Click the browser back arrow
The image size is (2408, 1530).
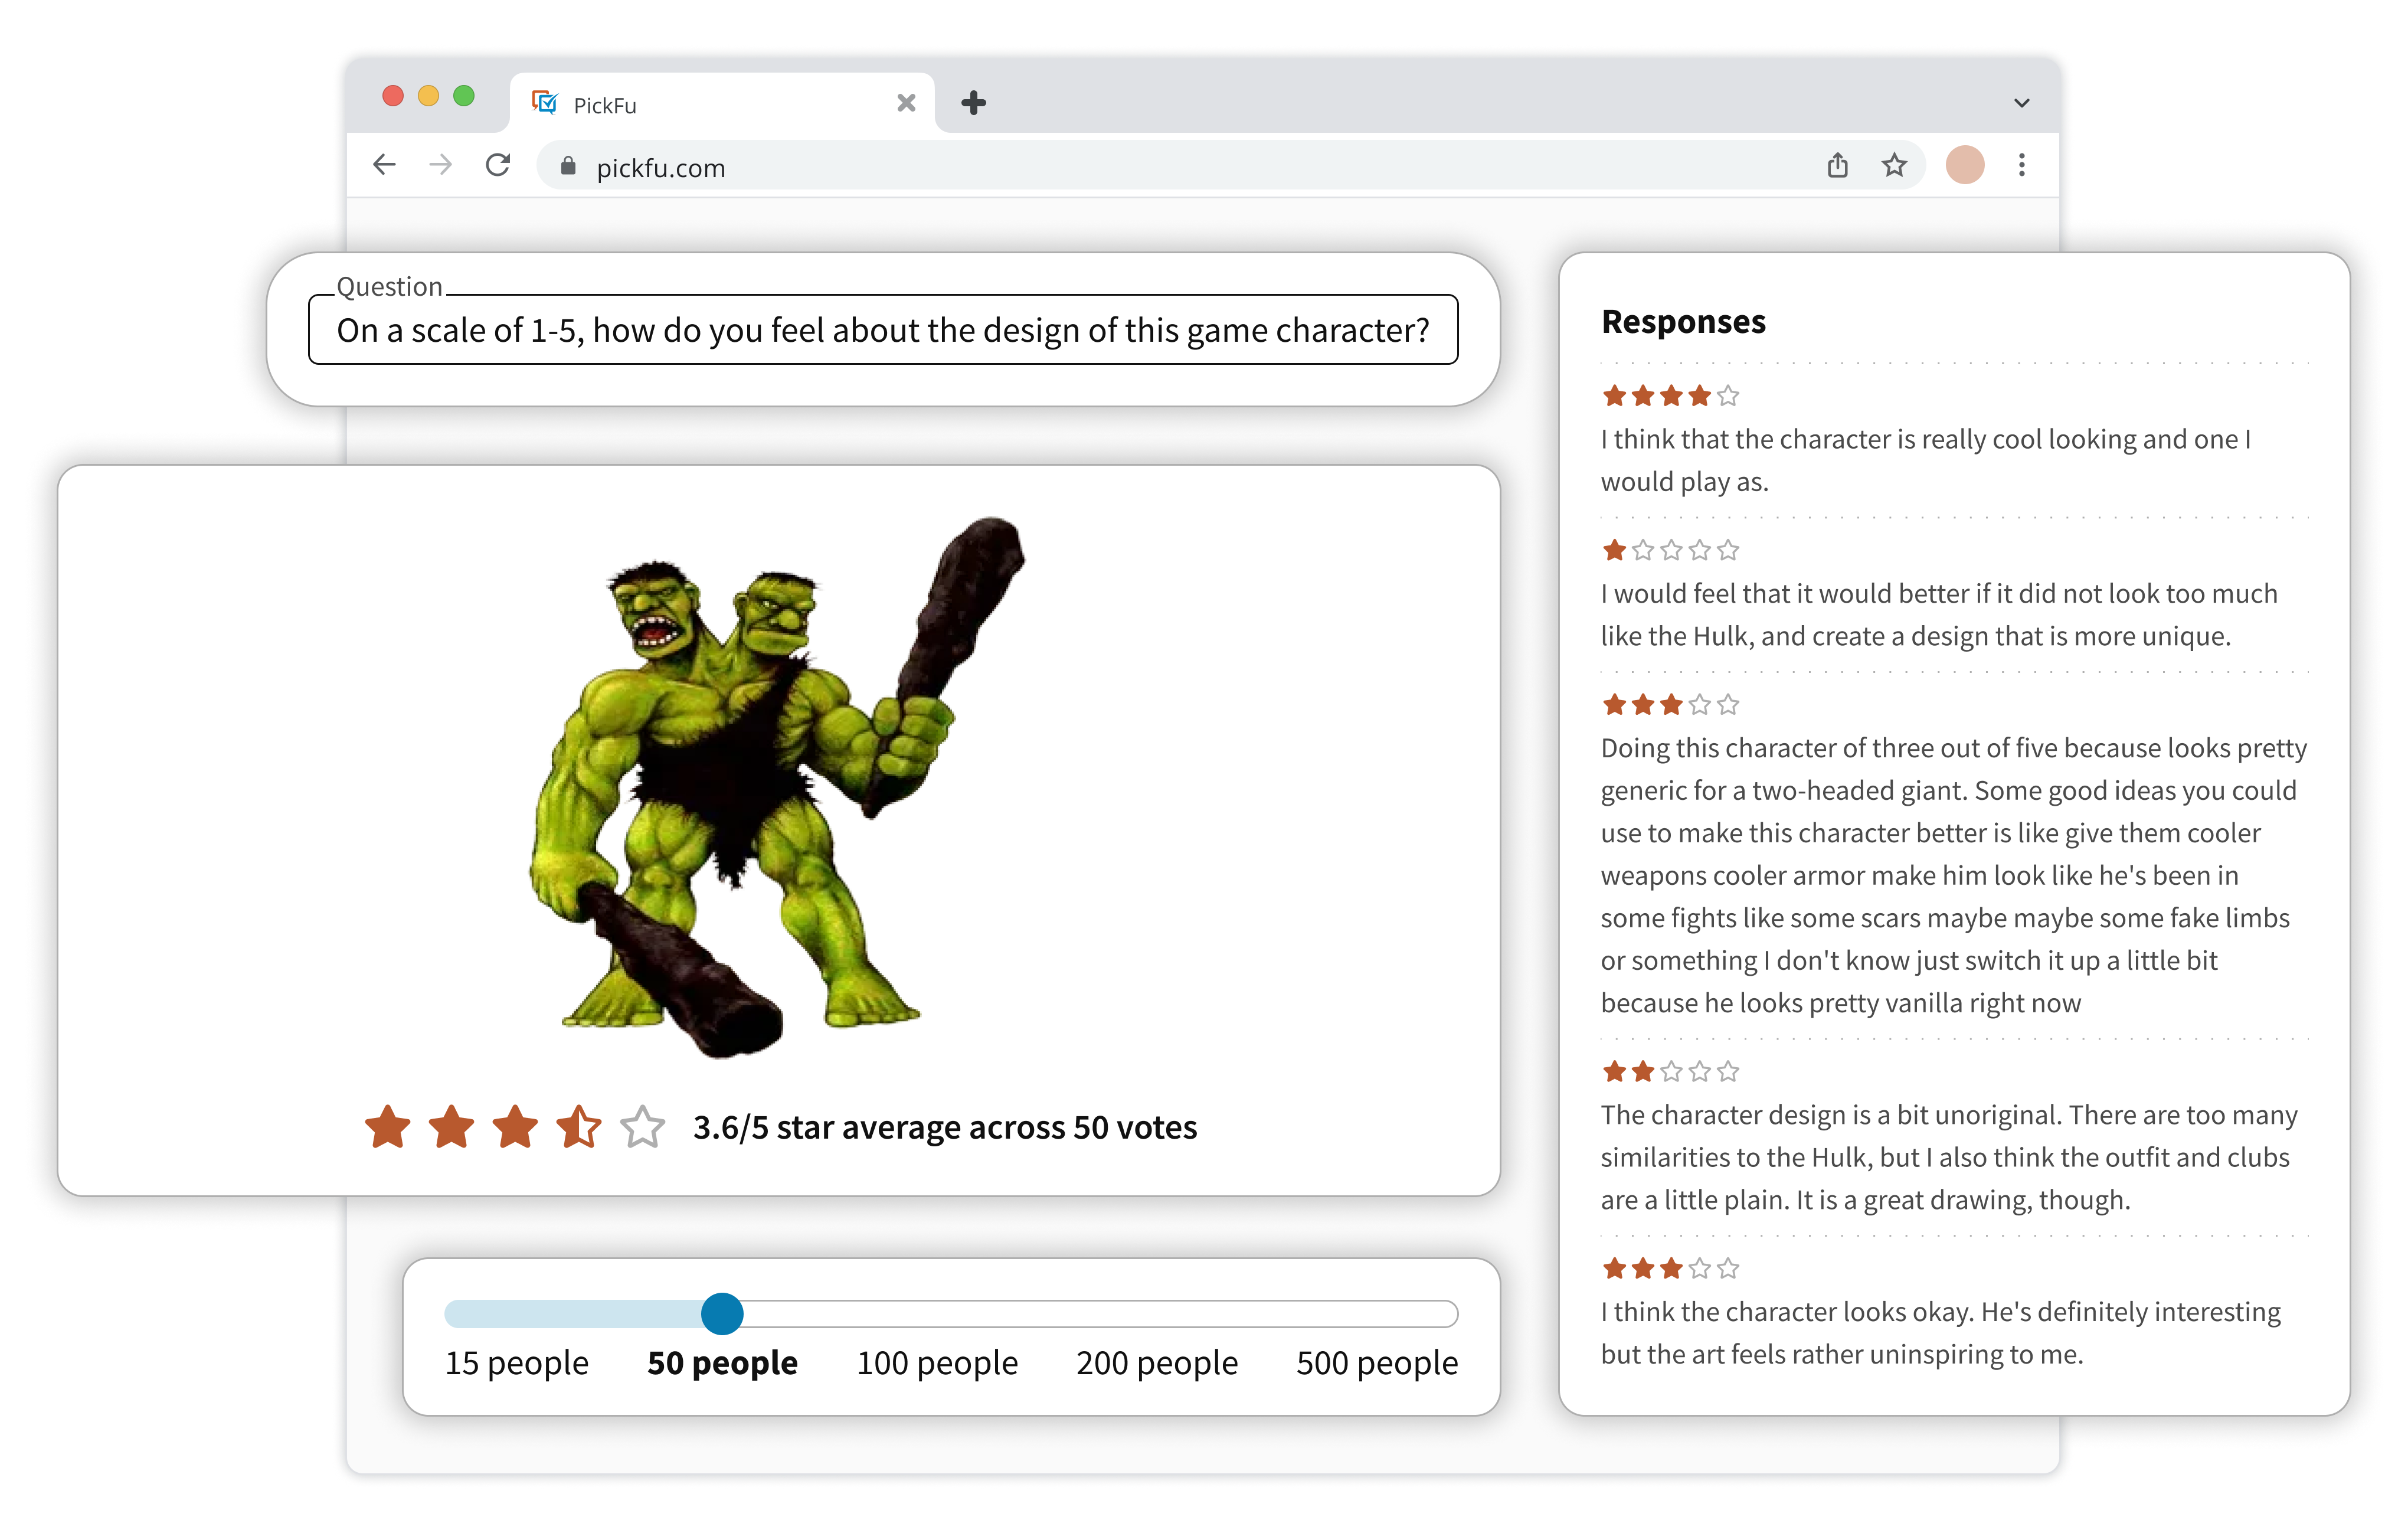click(385, 165)
